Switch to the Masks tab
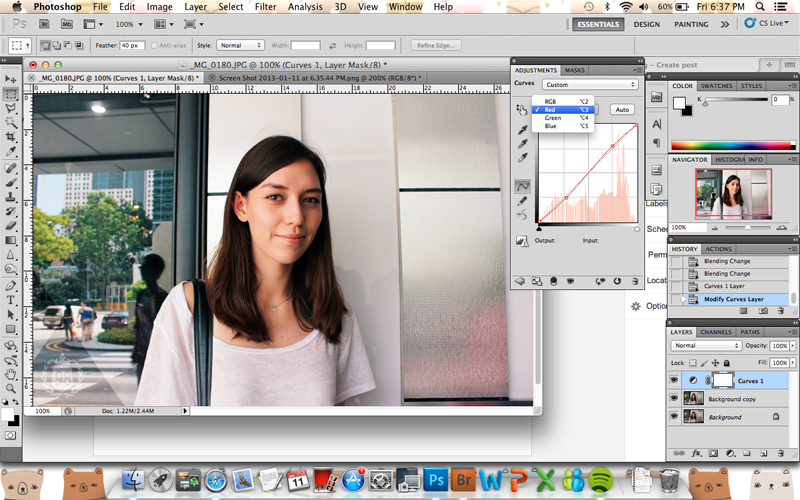The image size is (800, 500). [574, 70]
